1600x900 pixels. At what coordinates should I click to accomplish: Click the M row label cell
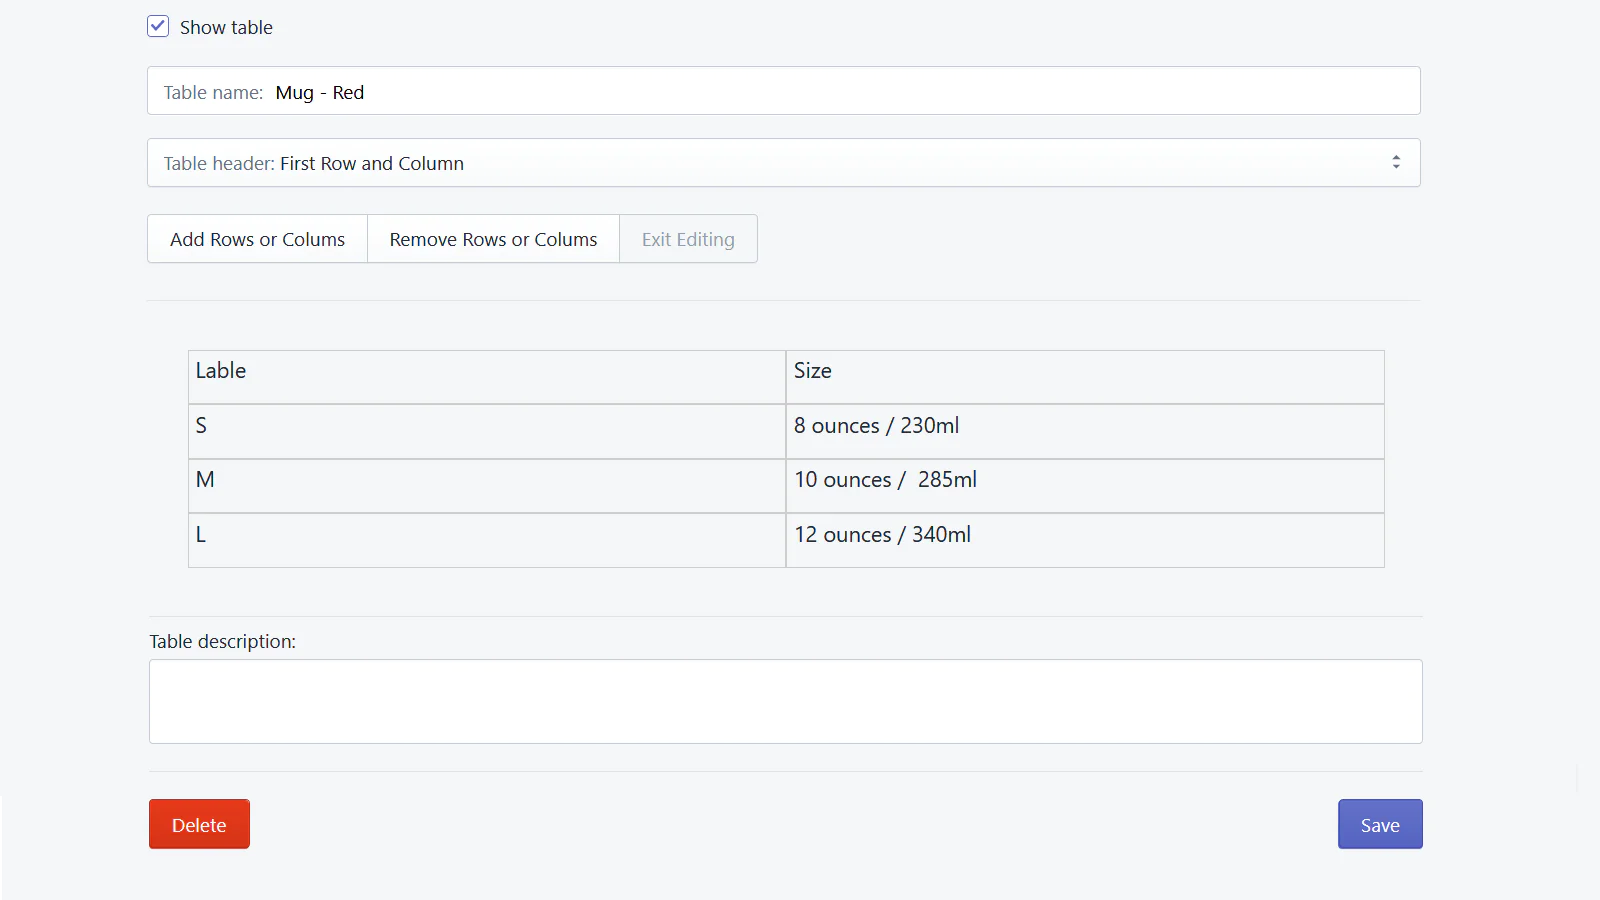(486, 485)
